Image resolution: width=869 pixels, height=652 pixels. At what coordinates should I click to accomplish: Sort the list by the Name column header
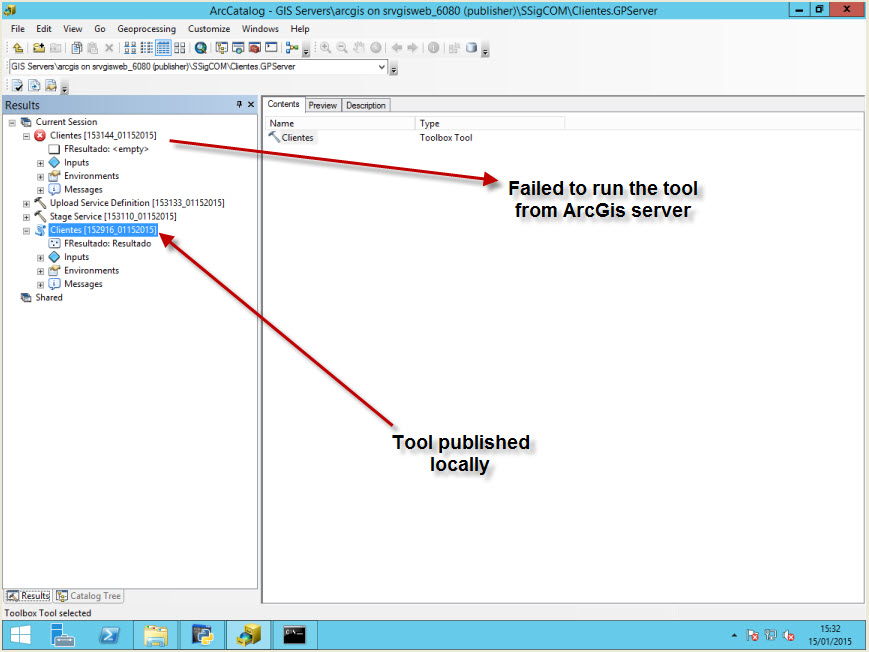[340, 123]
